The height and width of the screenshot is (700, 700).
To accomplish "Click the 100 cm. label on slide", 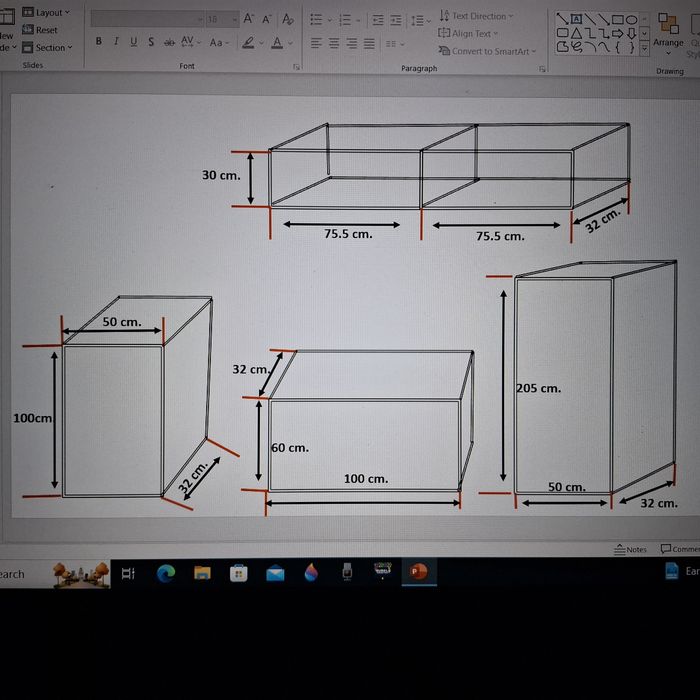I will [x=366, y=479].
